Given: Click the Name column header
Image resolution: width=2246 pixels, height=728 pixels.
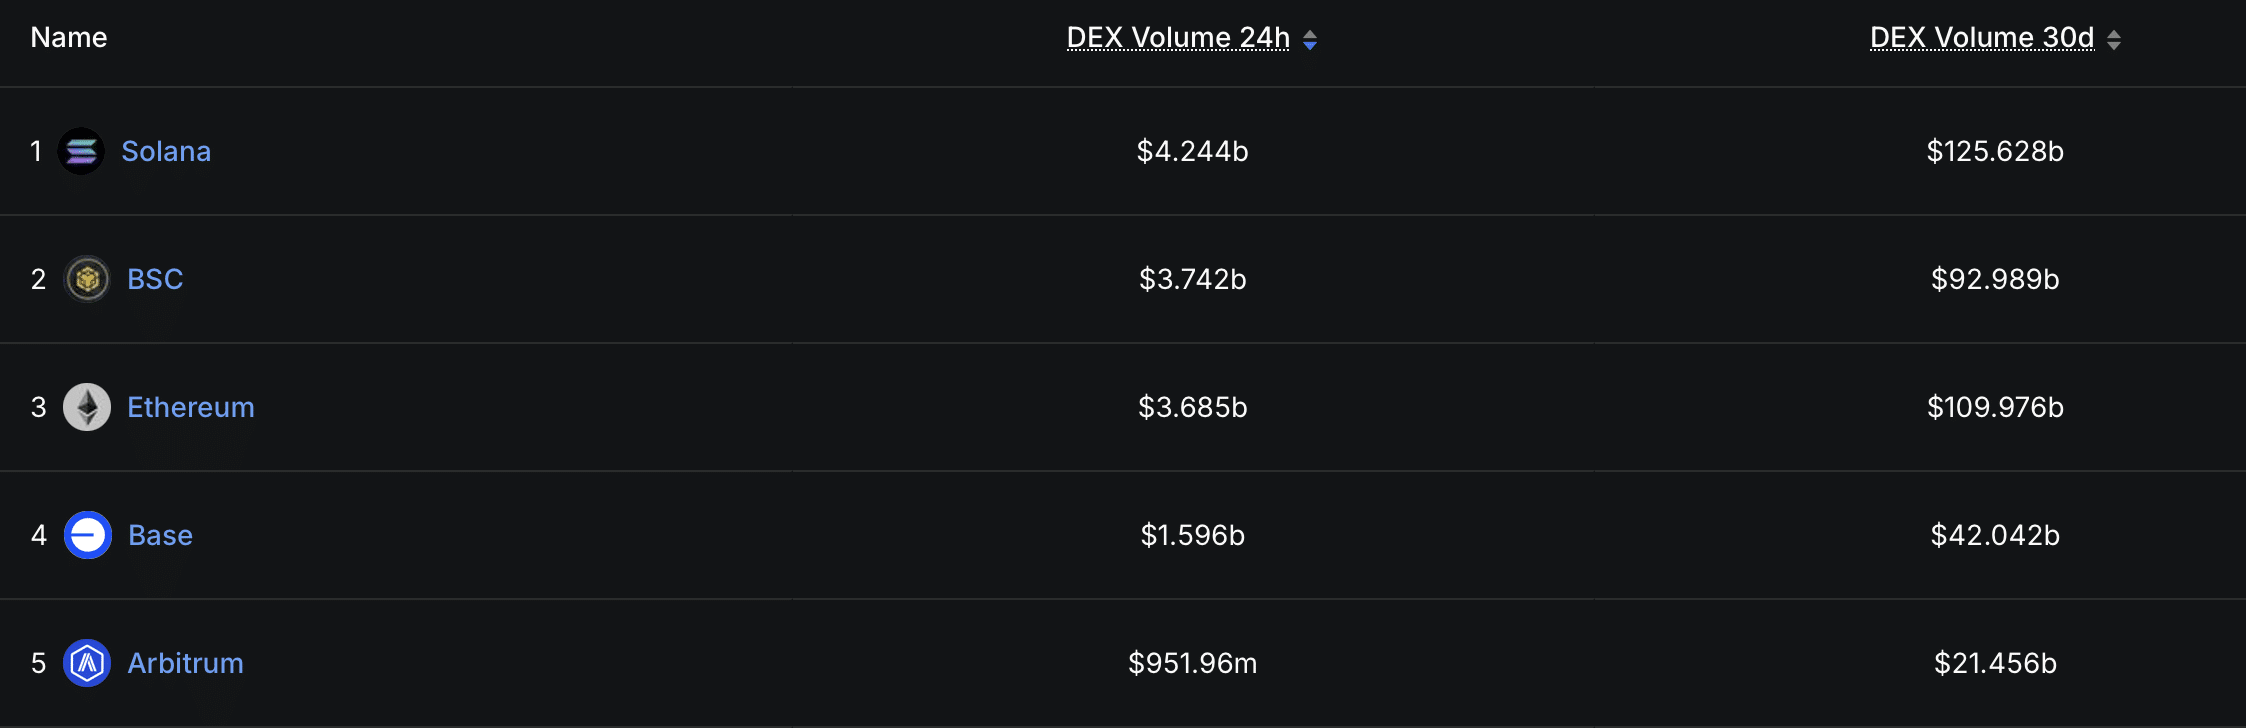Looking at the screenshot, I should [69, 38].
